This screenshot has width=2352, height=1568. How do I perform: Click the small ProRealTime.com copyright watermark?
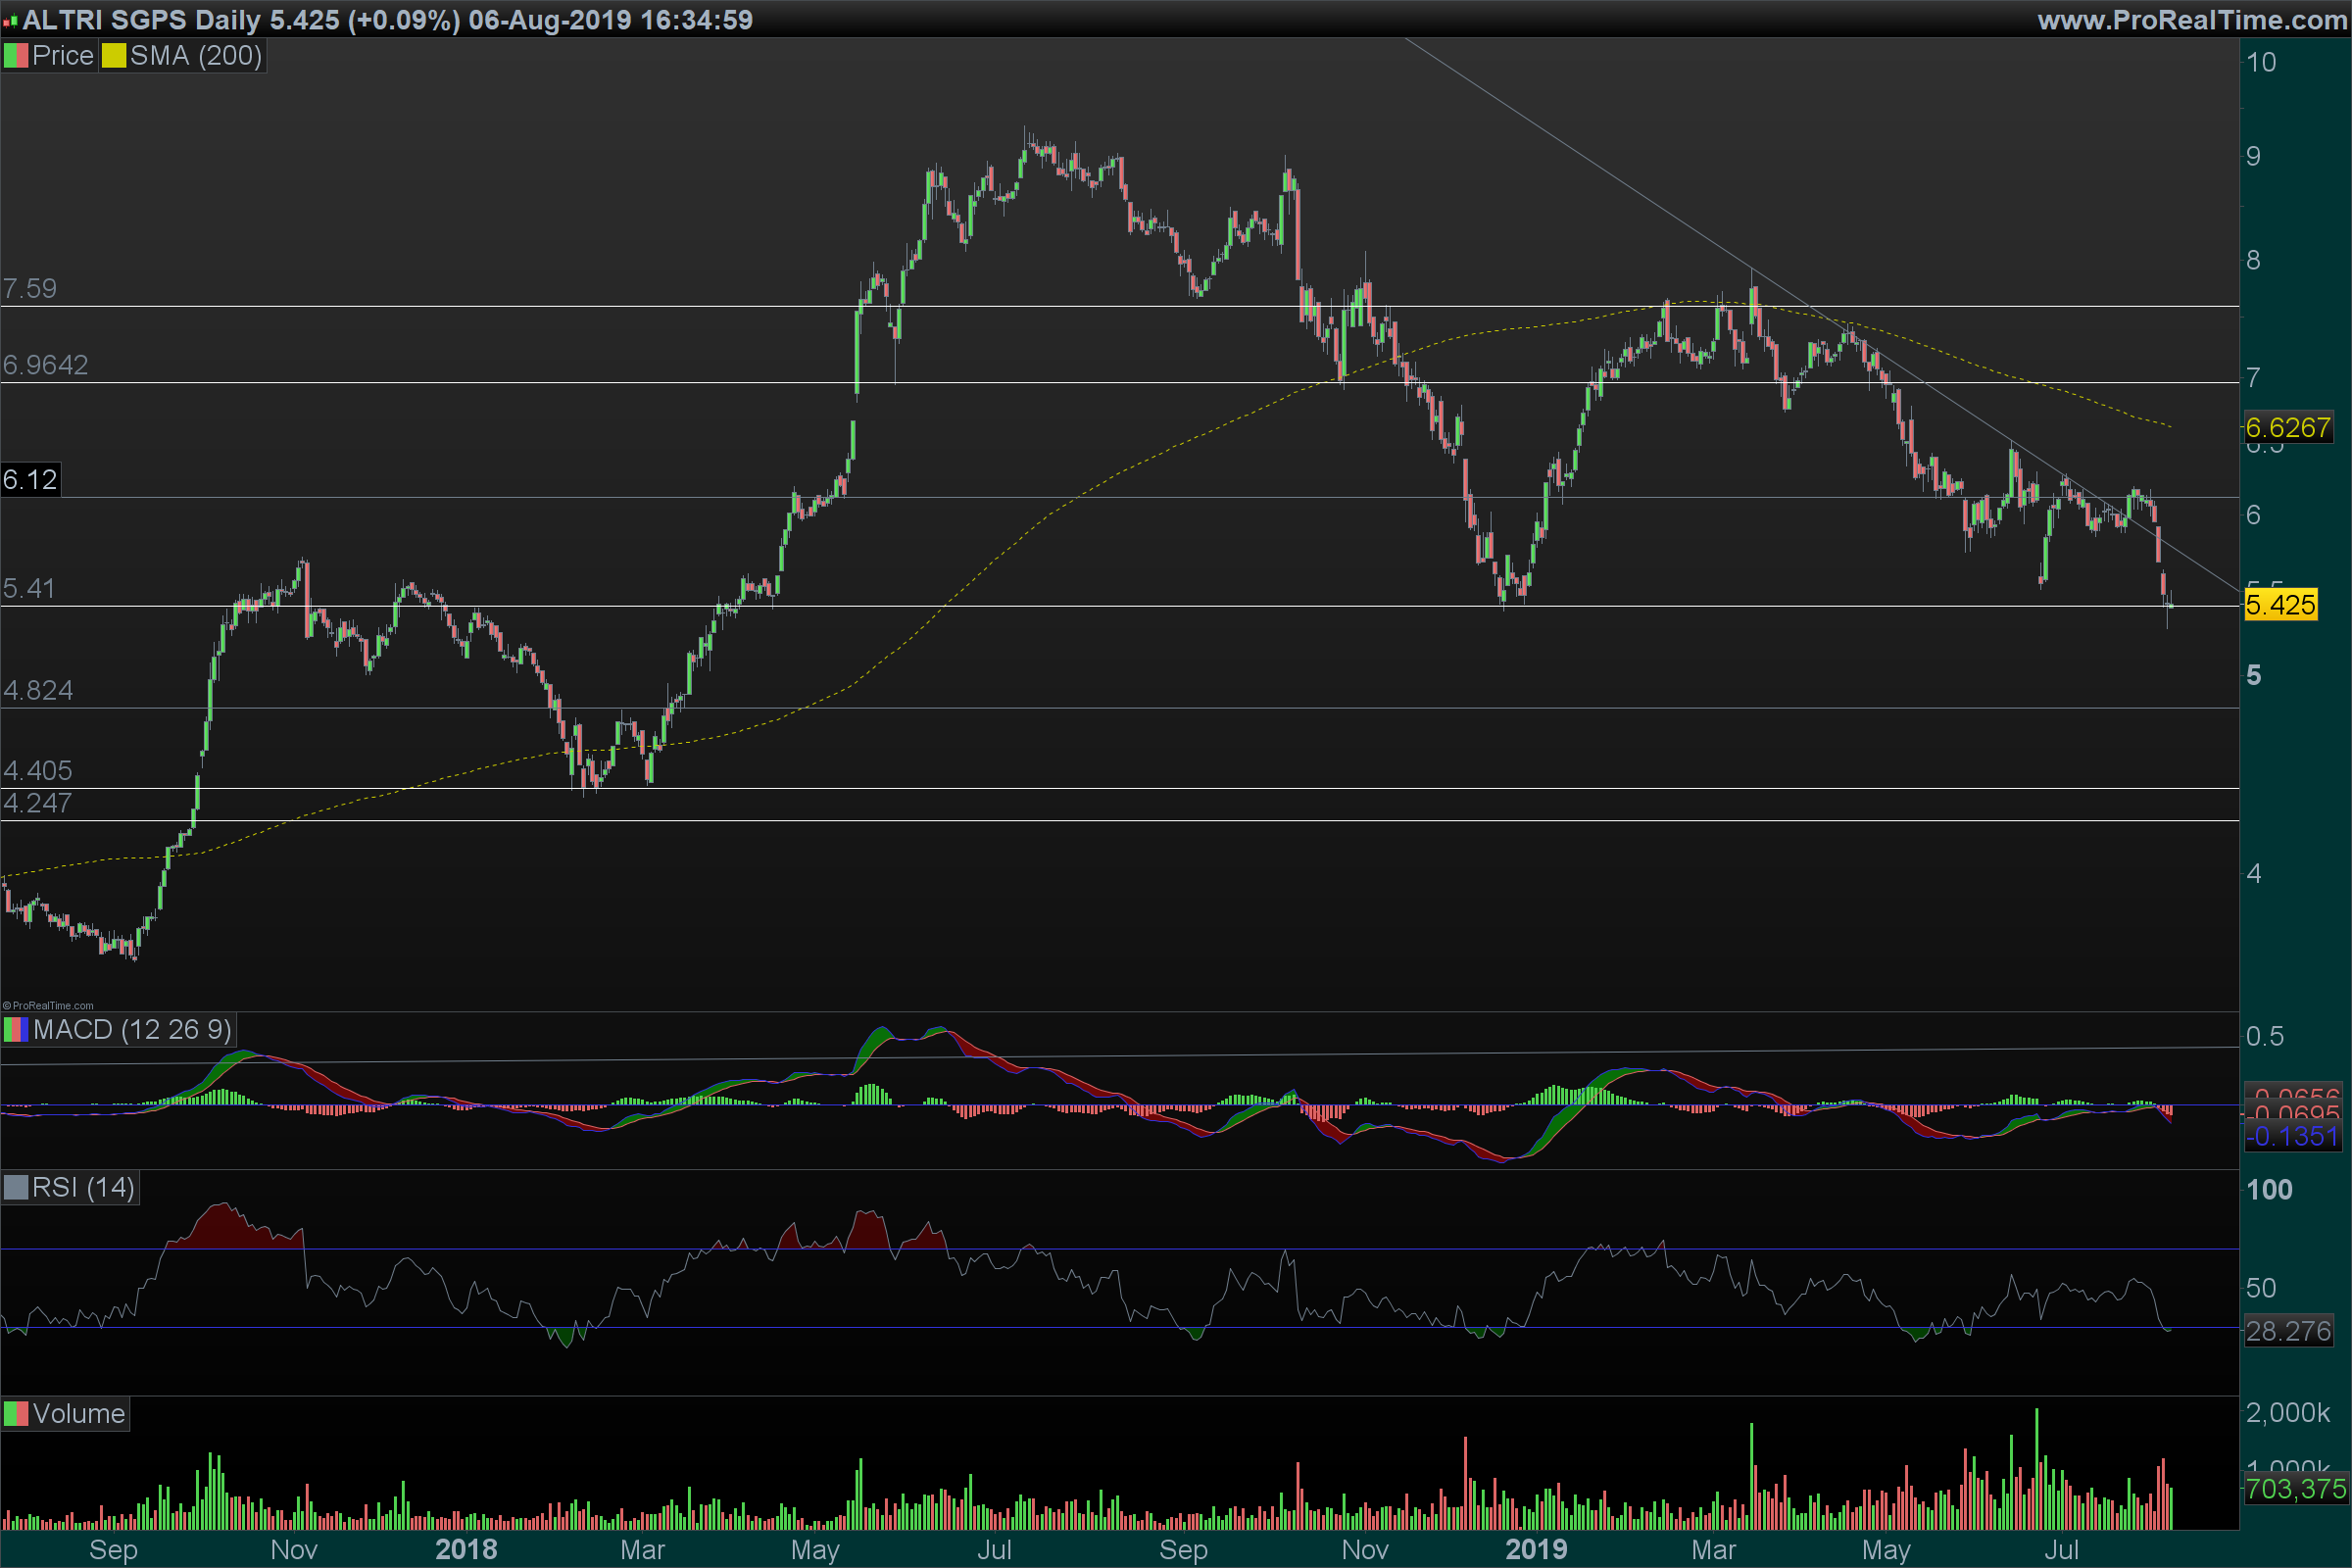[48, 1006]
